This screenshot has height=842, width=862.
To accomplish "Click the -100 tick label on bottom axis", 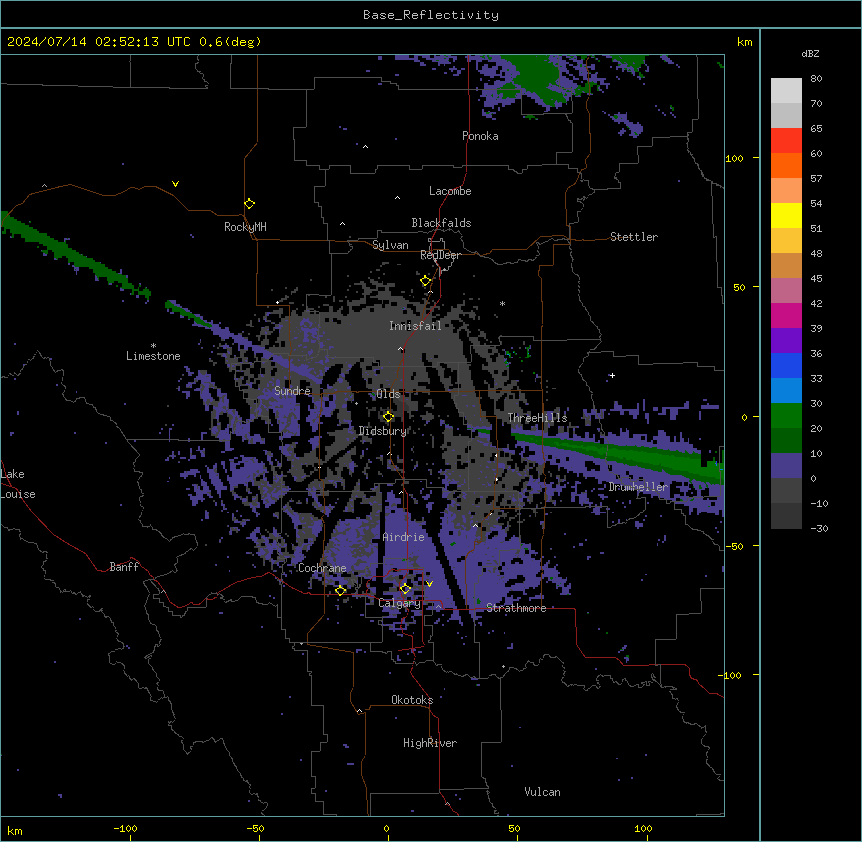I will pos(125,828).
